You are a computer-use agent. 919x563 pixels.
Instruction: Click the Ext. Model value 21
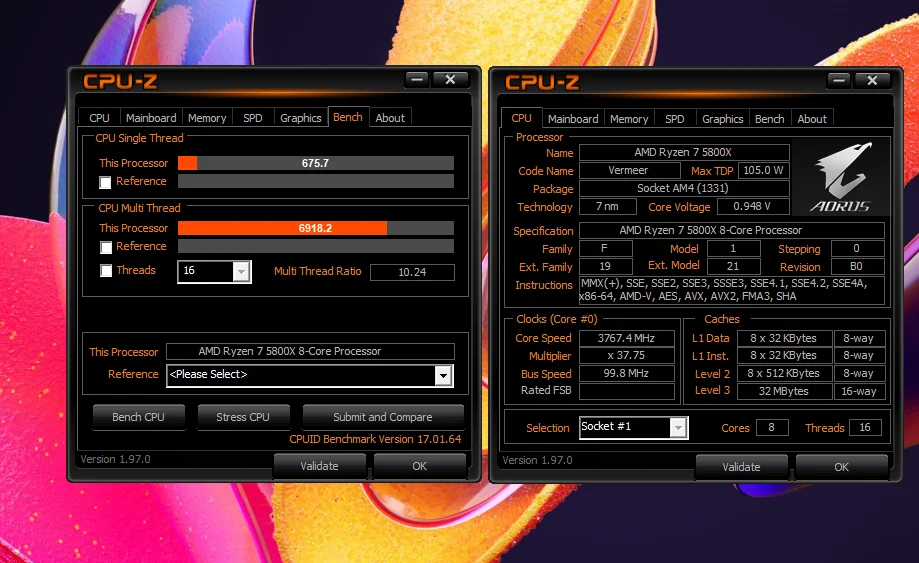tap(733, 267)
